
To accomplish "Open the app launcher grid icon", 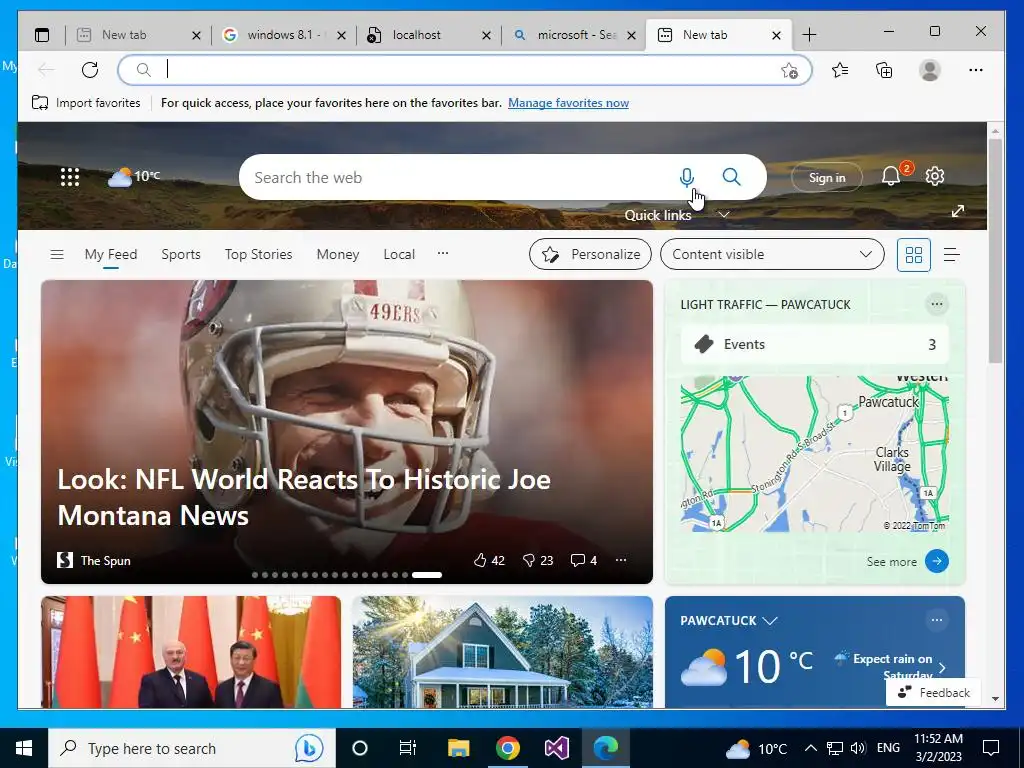I will pyautogui.click(x=70, y=177).
